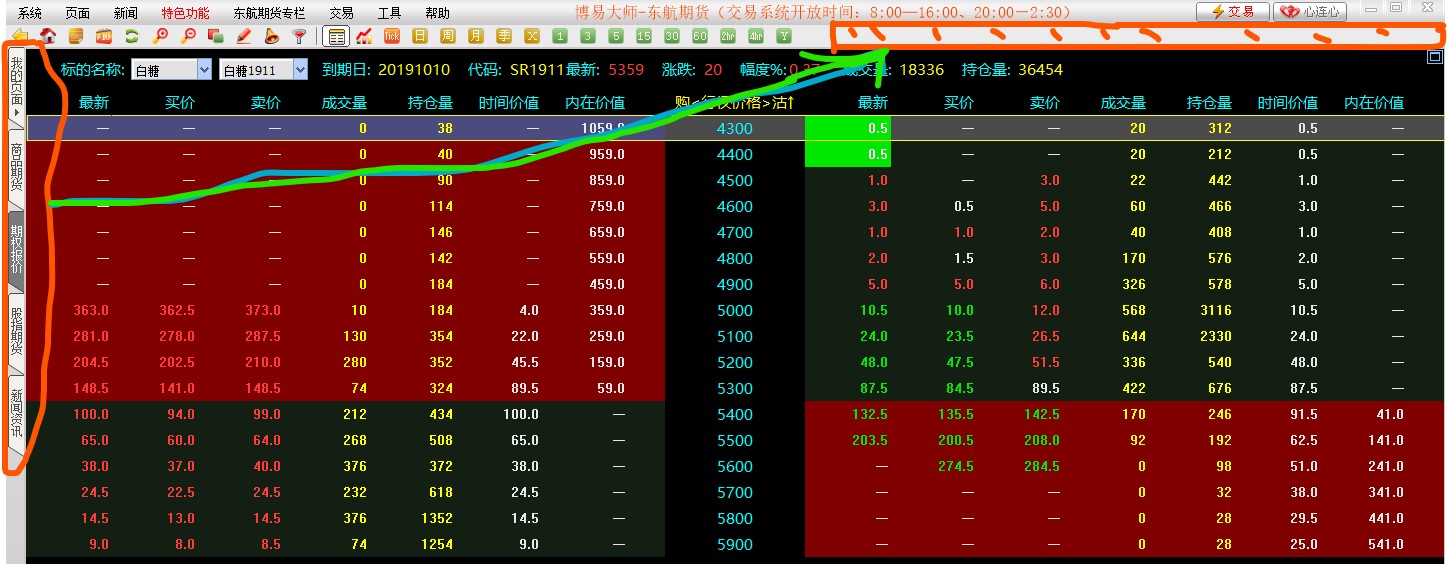
Task: Click the Home icon in toolbar
Action: coord(47,36)
